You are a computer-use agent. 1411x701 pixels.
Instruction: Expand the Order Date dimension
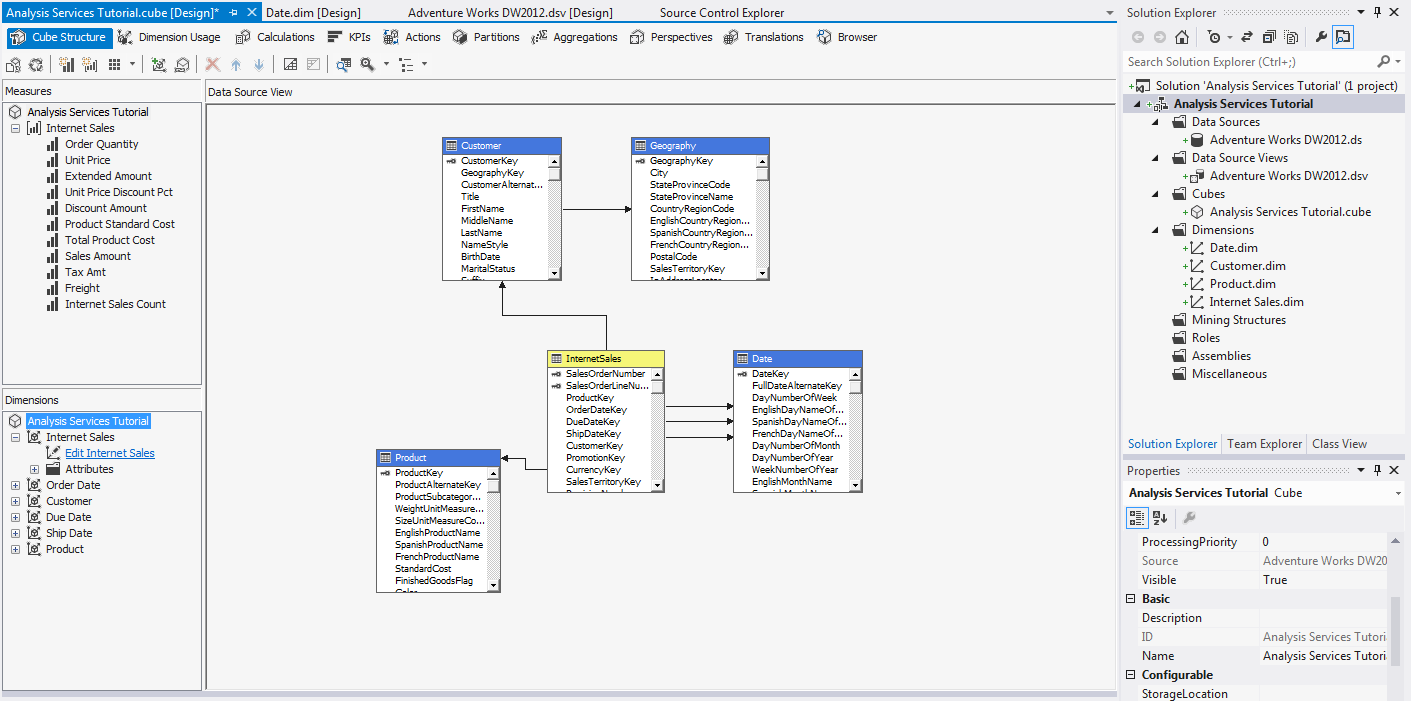(x=15, y=485)
